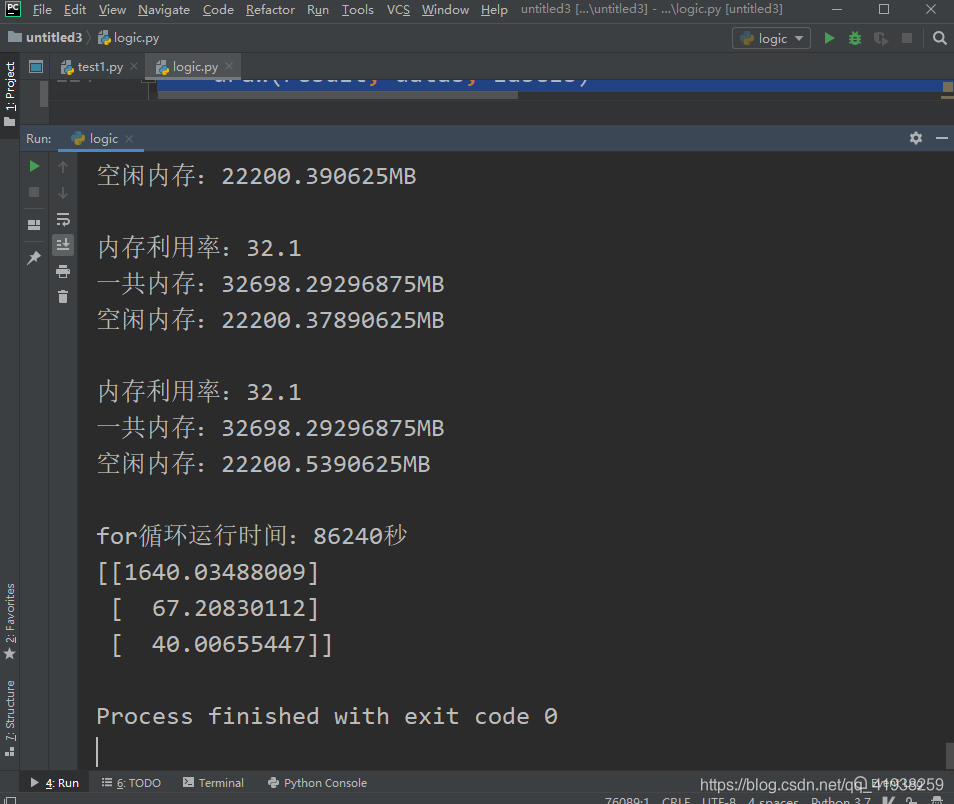The height and width of the screenshot is (804, 954).
Task: Open the 6: TODO tool window
Action: tap(131, 783)
